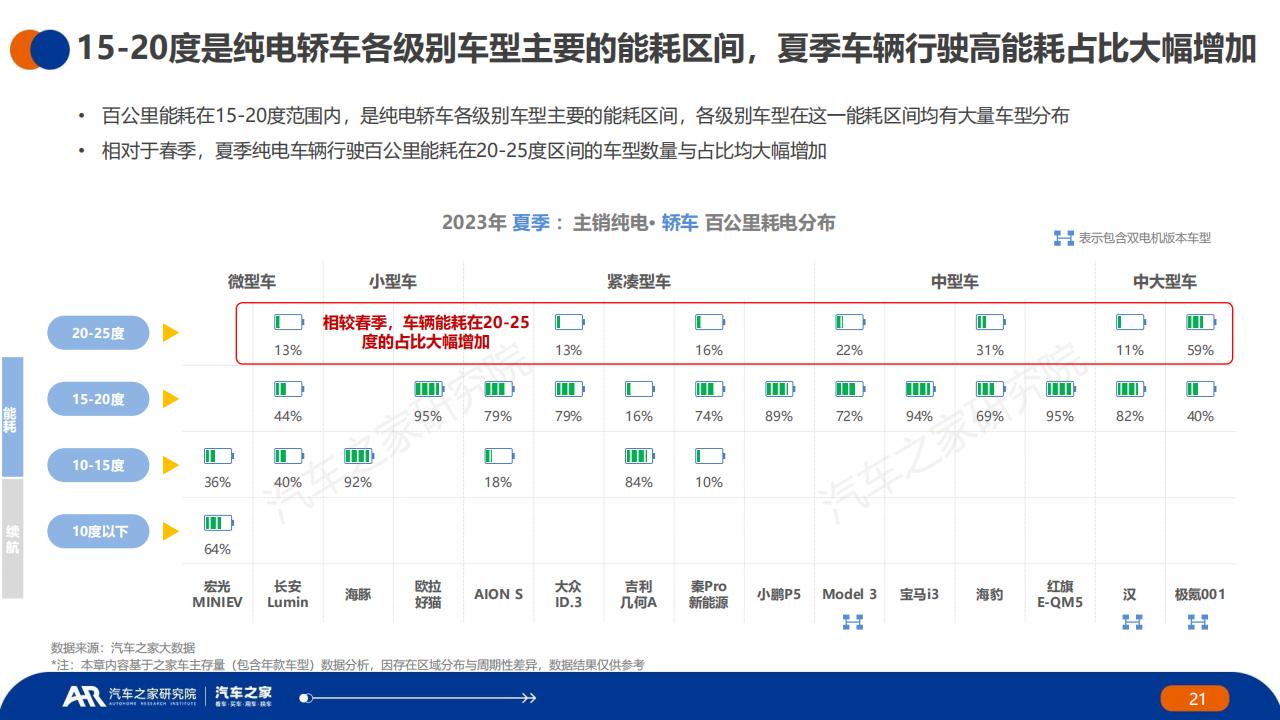Click the 中大型车 category header

[1165, 282]
